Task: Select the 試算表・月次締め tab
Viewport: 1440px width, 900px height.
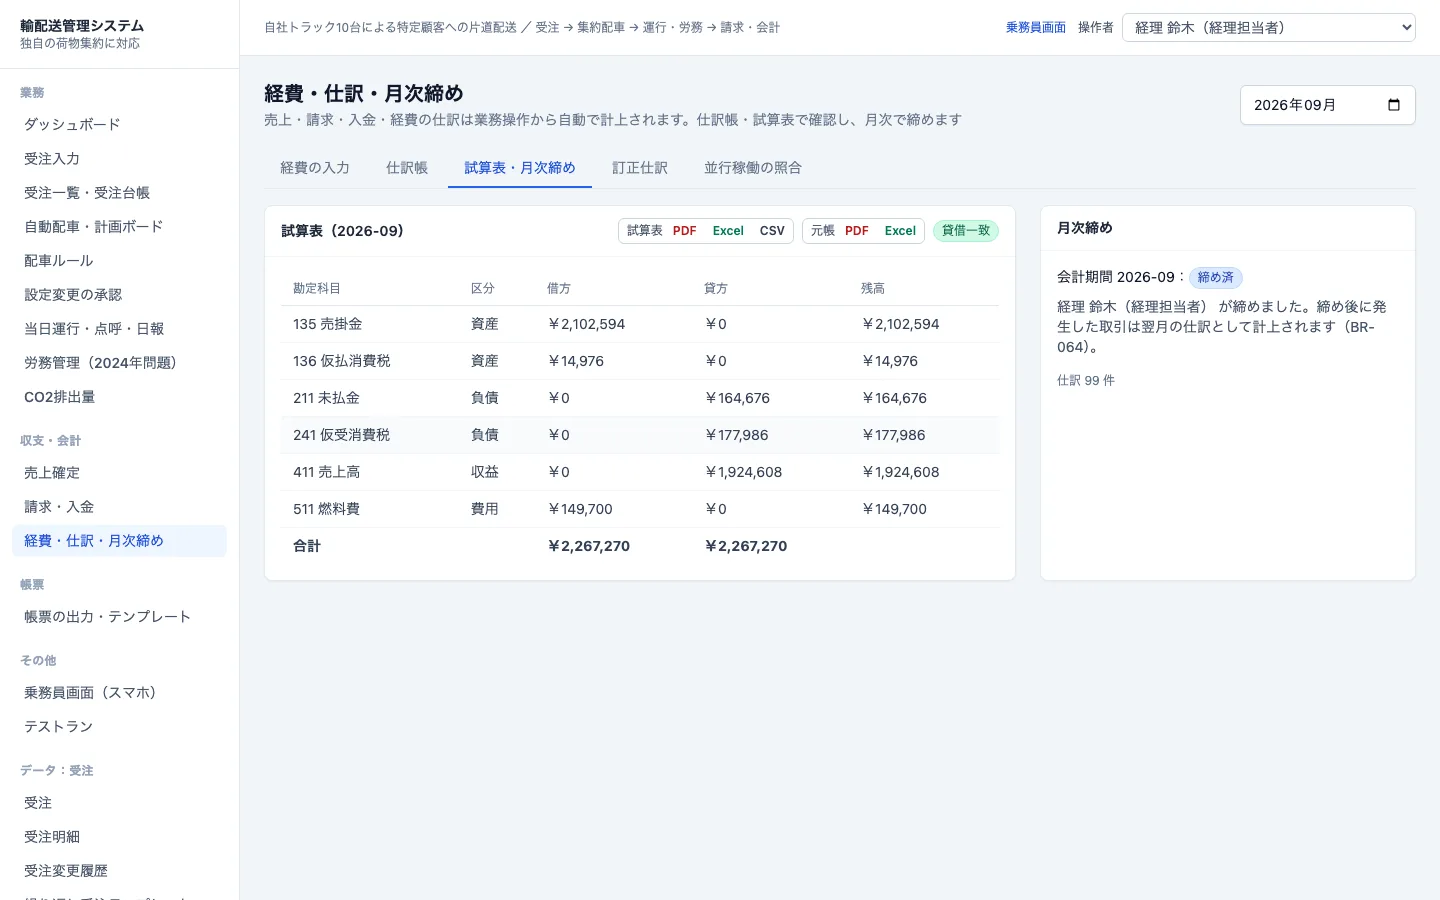Action: [520, 168]
